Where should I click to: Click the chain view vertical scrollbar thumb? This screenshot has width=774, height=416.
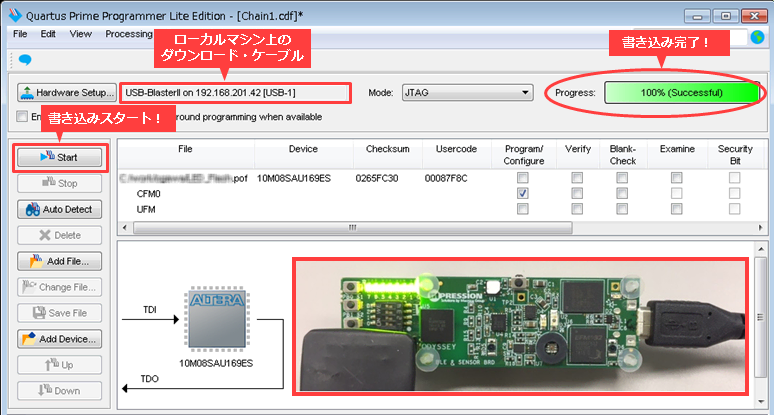tap(760, 317)
